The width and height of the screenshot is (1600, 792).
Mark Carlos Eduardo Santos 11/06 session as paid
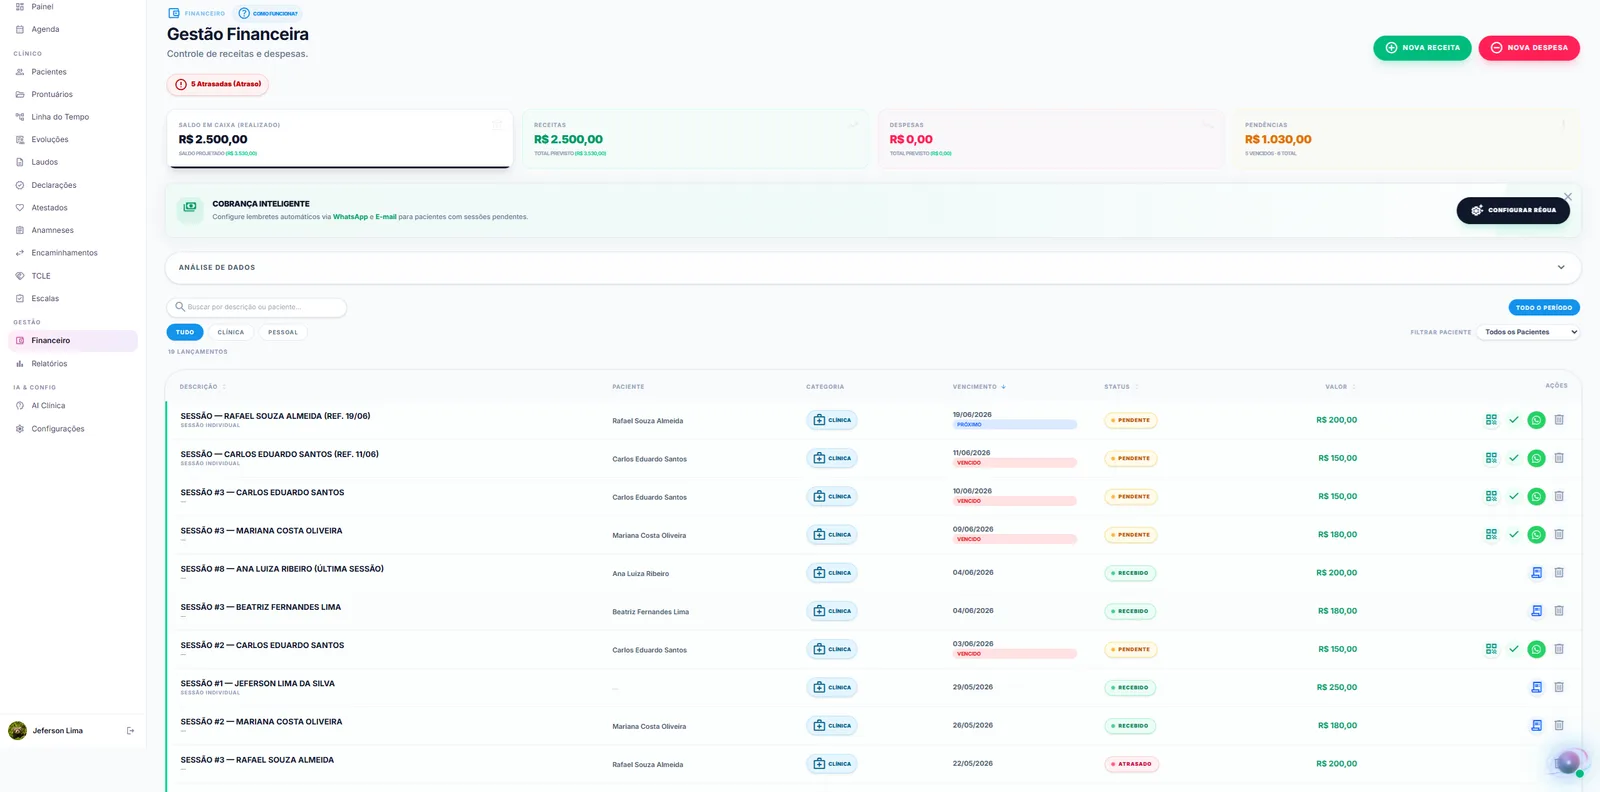point(1513,458)
